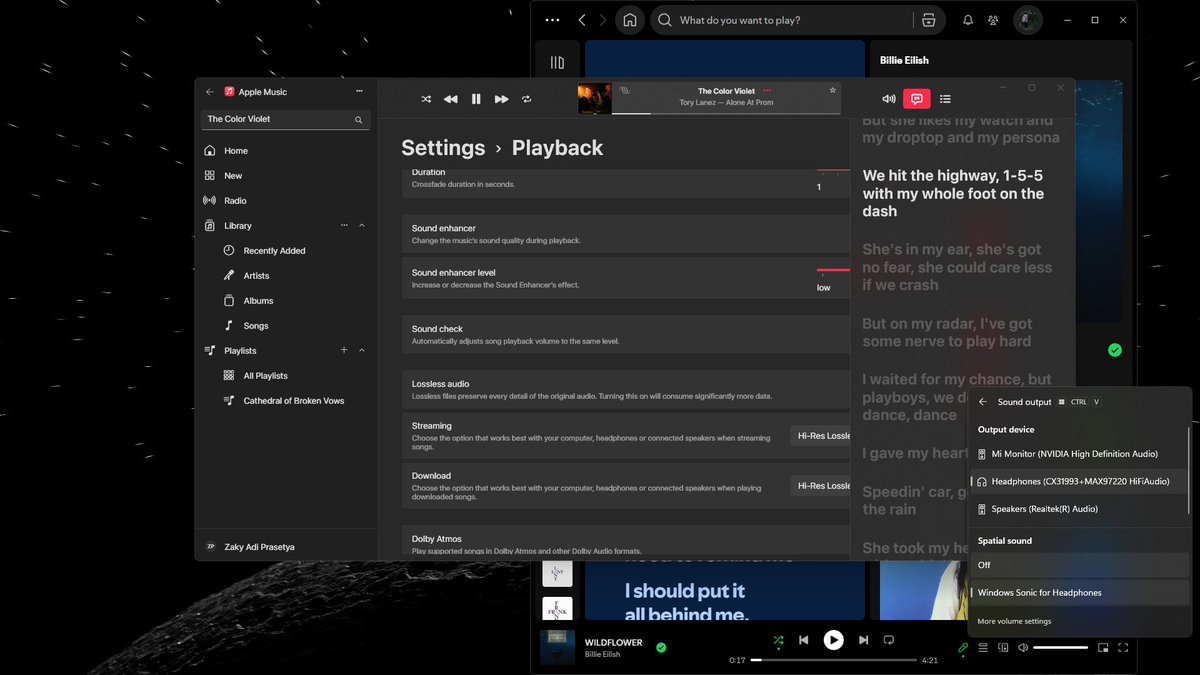This screenshot has height=675, width=1200.
Task: Toggle Spotify shuffle button
Action: tap(778, 640)
